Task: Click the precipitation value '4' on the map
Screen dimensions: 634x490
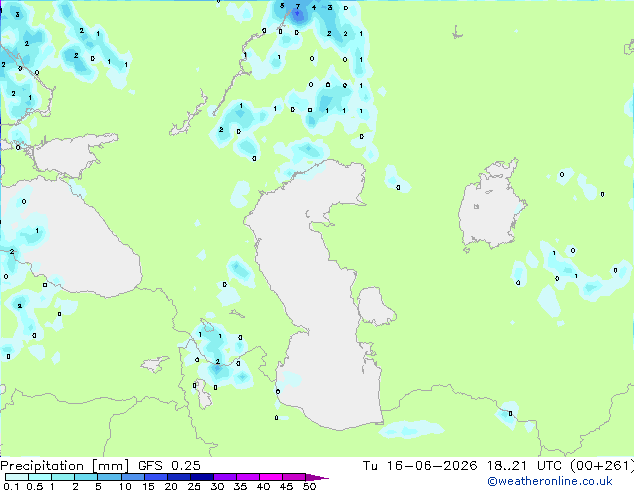Action: coord(314,7)
